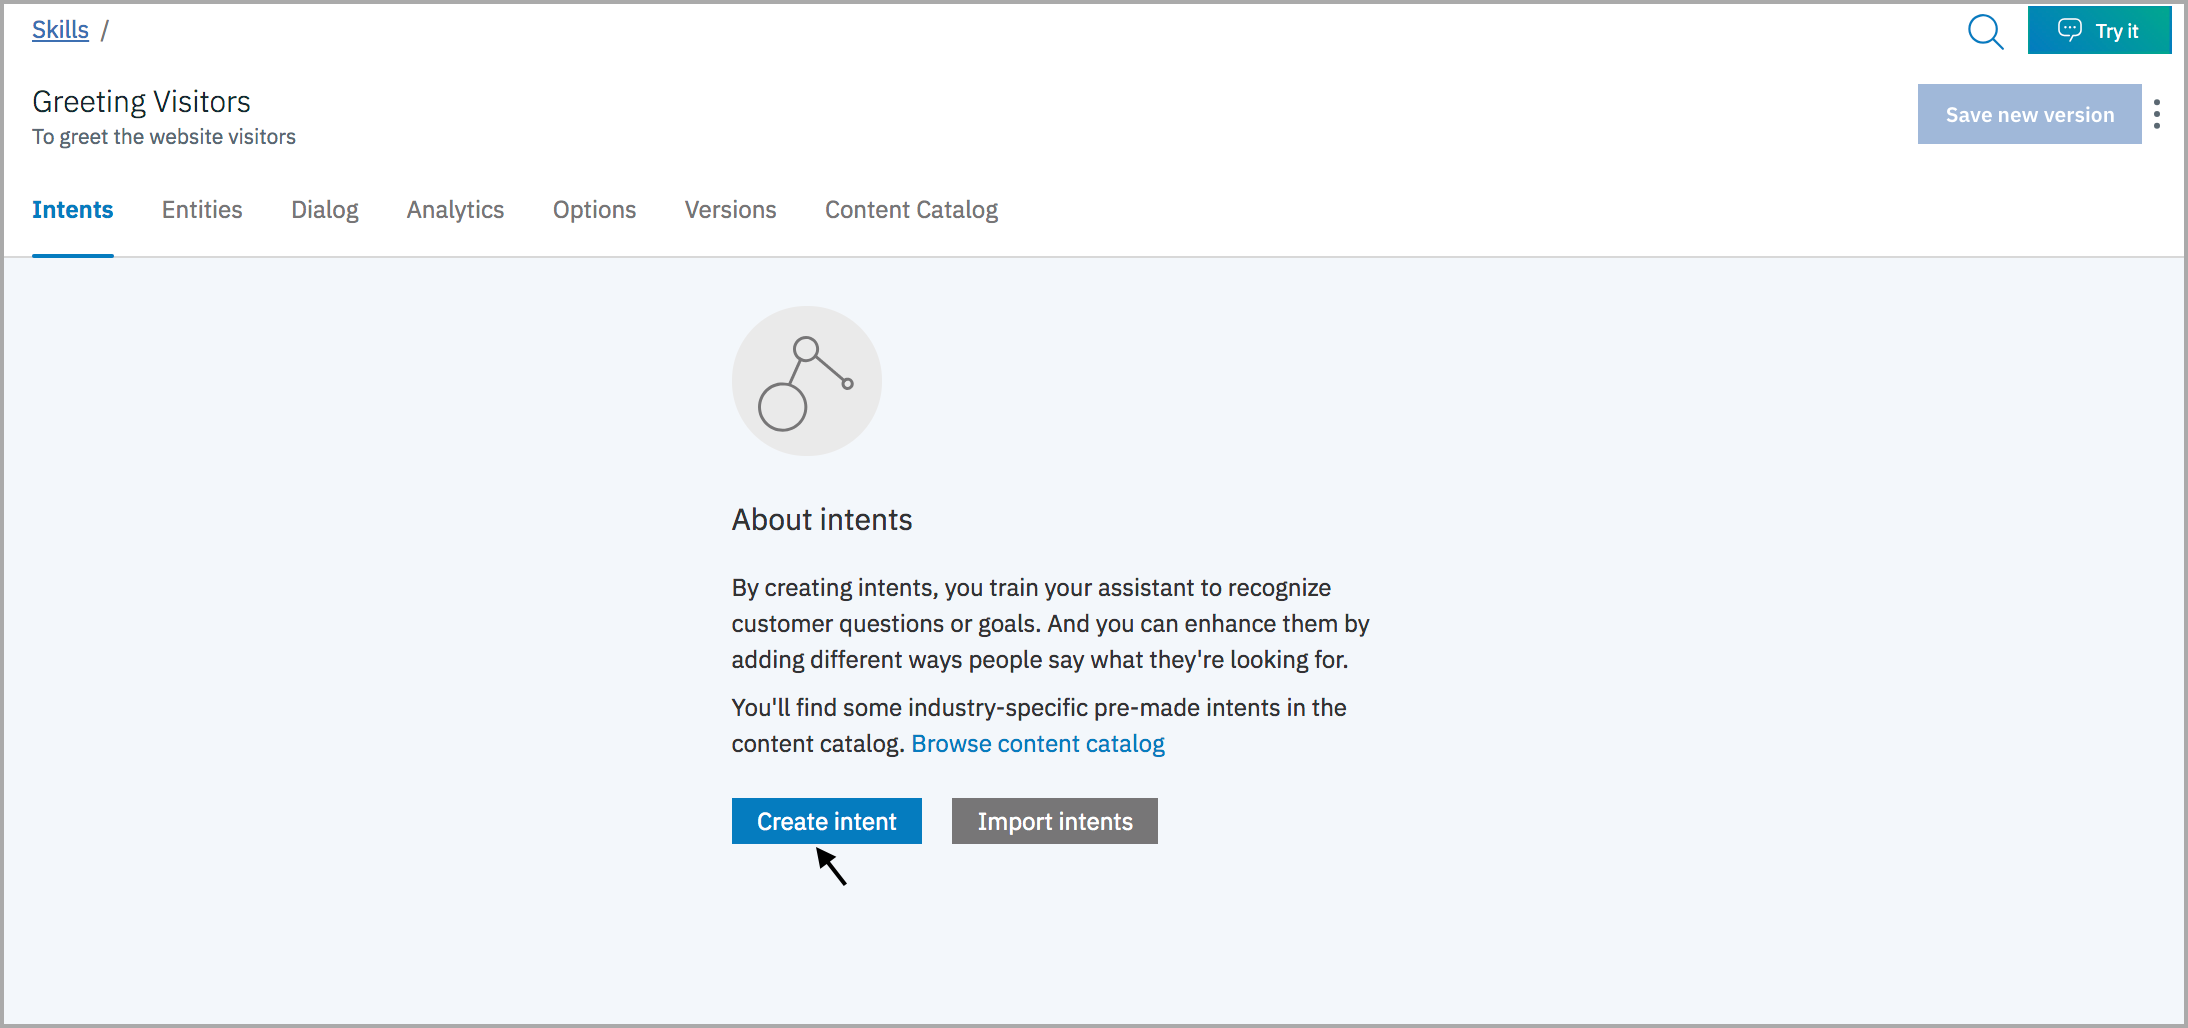Click the intents molecule illustration icon
The height and width of the screenshot is (1028, 2188).
tap(806, 380)
